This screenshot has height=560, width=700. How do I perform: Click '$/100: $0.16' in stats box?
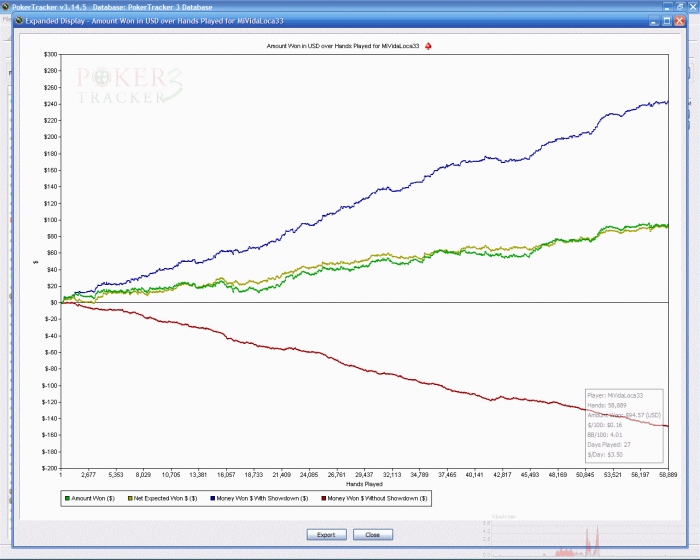point(605,425)
